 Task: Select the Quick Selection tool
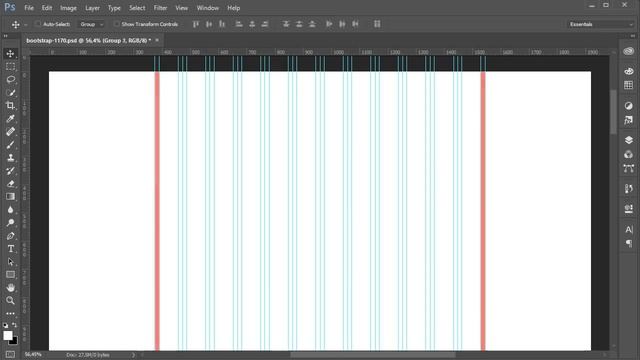(x=11, y=93)
